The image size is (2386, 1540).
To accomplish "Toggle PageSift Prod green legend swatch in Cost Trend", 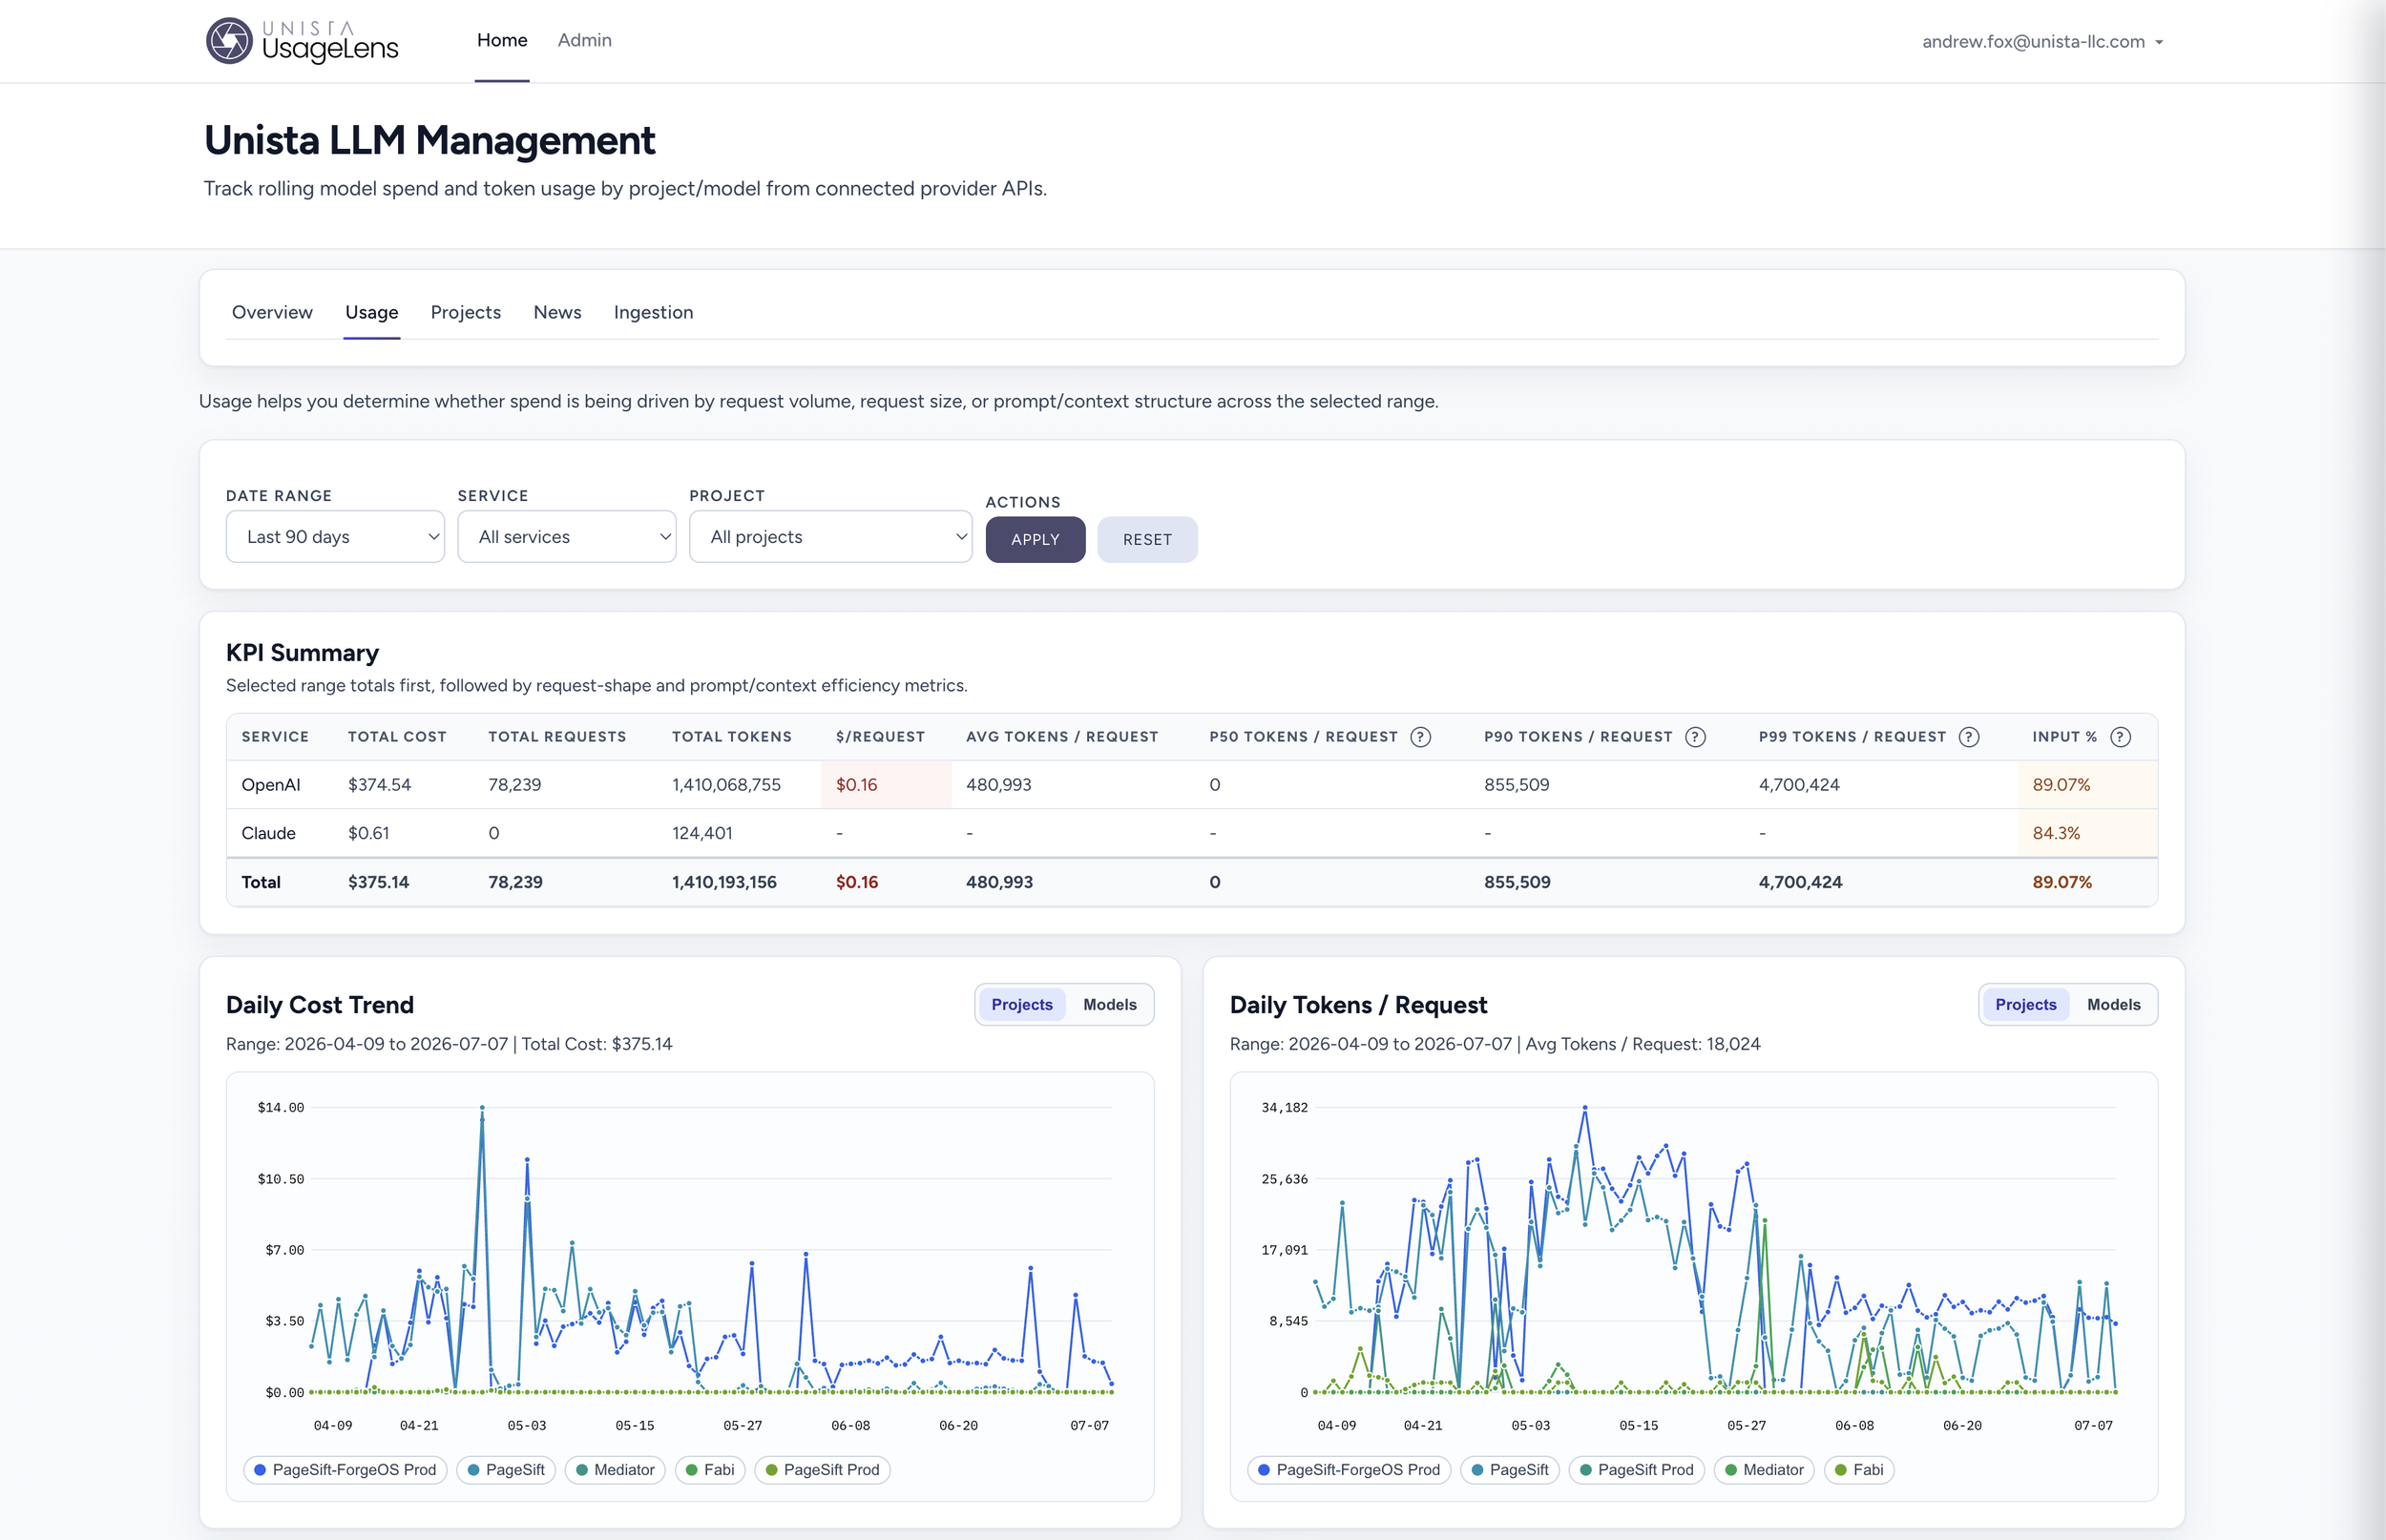I will (771, 1469).
